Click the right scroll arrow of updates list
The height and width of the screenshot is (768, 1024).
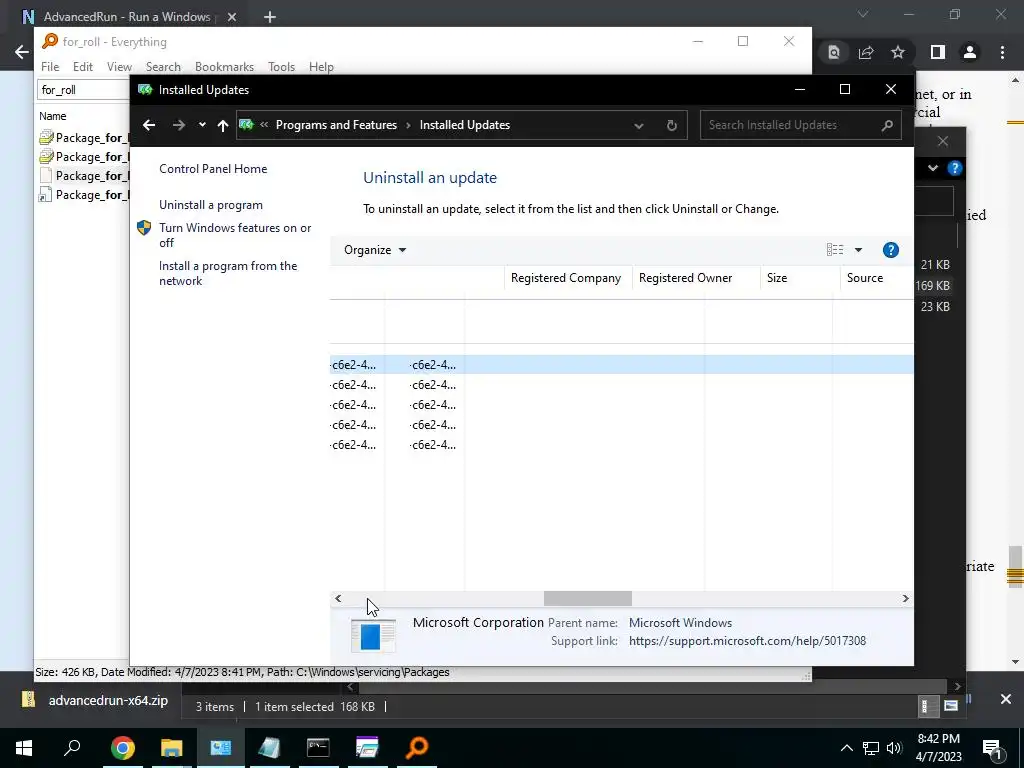pos(905,598)
